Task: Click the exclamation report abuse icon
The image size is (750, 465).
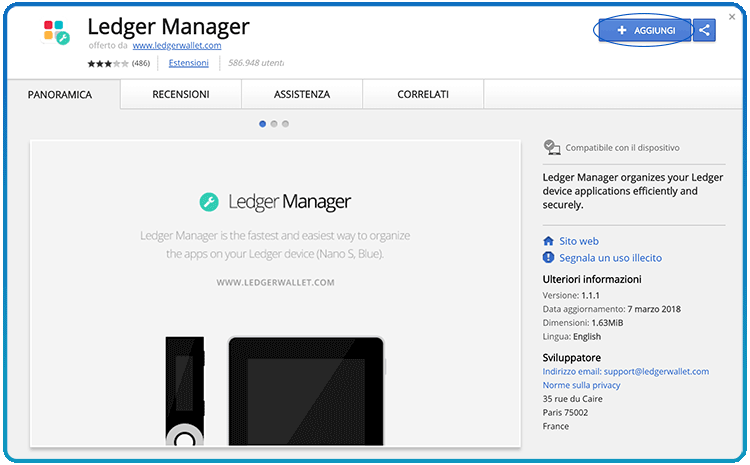Action: [x=549, y=257]
